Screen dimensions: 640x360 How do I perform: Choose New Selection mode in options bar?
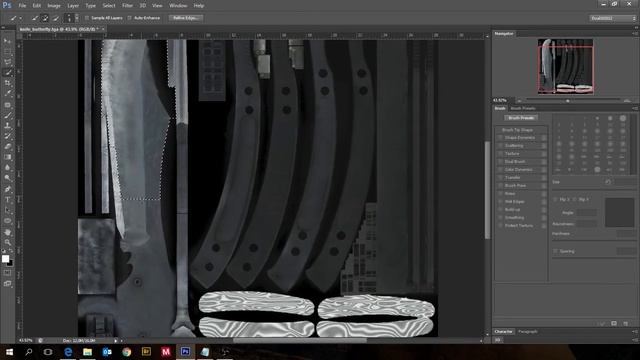(35, 18)
